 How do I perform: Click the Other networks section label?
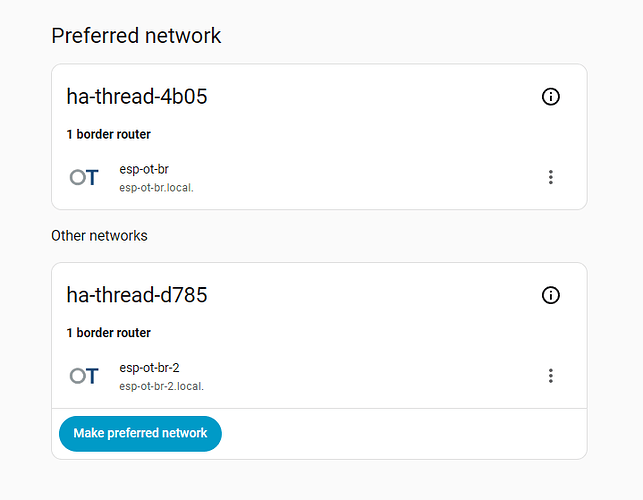(99, 236)
